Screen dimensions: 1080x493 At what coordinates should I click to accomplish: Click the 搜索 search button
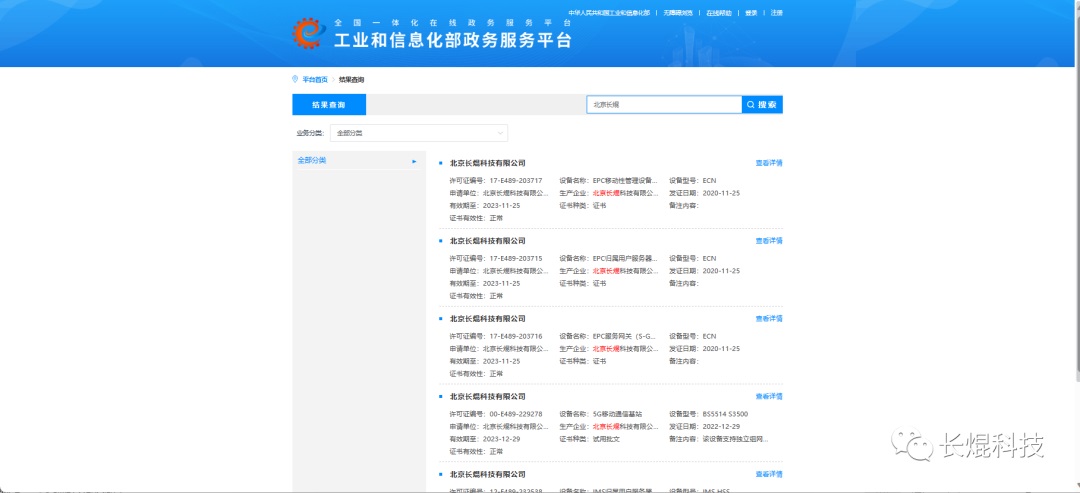pyautogui.click(x=762, y=105)
